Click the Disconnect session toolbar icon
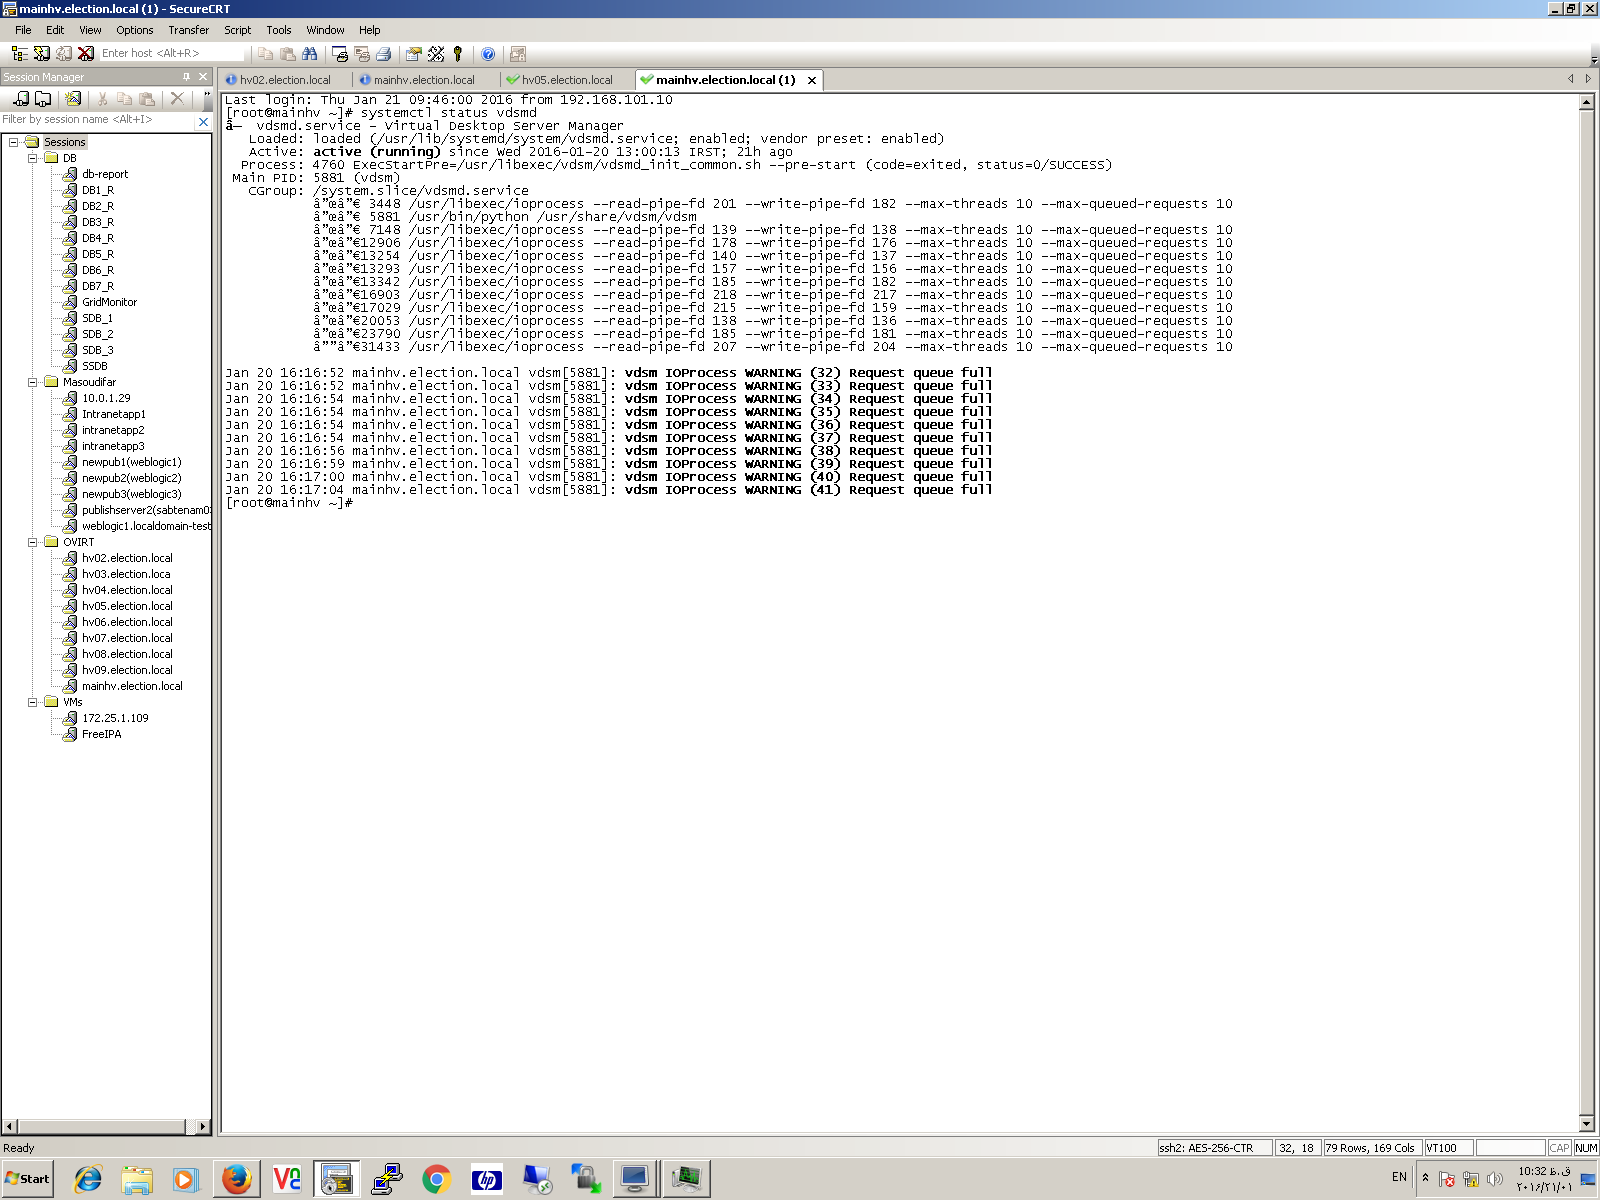This screenshot has width=1600, height=1200. coord(86,54)
